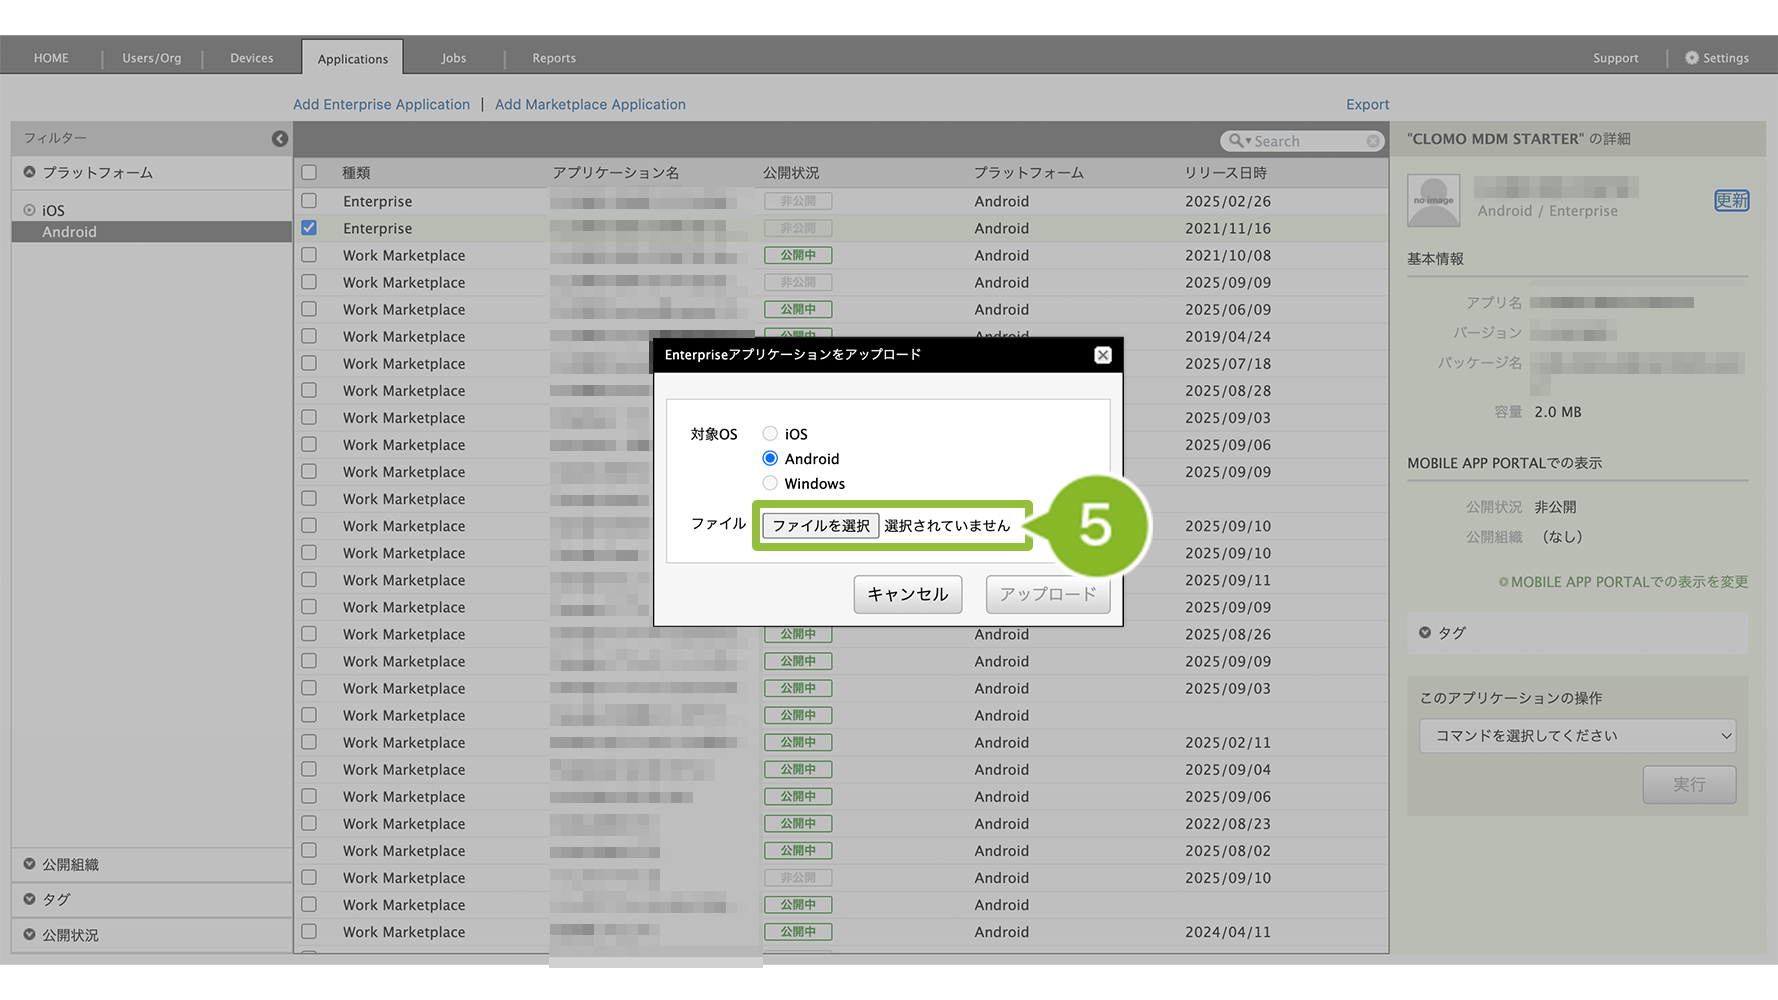Select the iOS radio button
1778x1000 pixels.
(770, 434)
